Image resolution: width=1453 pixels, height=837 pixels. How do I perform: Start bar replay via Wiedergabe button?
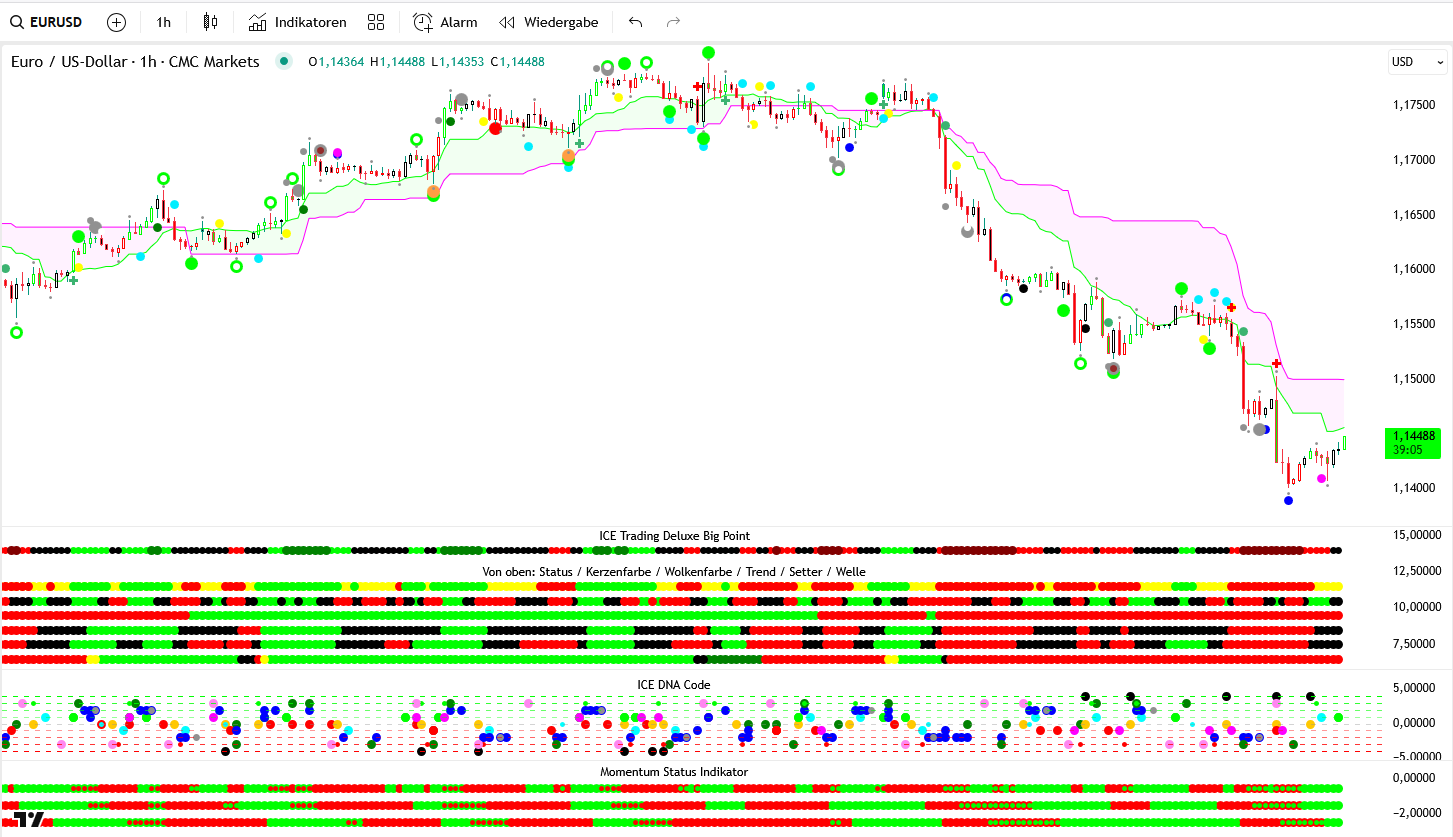(549, 22)
